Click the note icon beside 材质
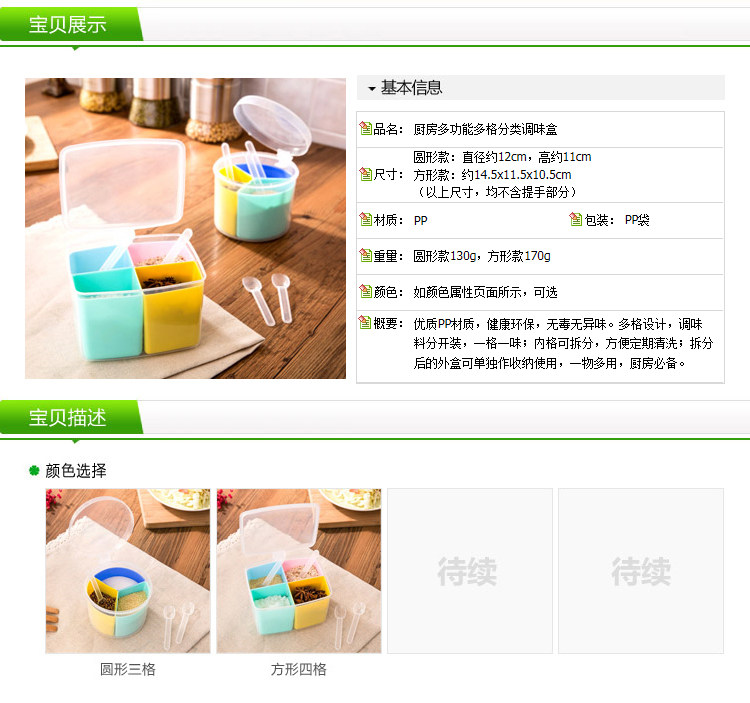Viewport: 750px width, 703px height. pyautogui.click(x=365, y=220)
